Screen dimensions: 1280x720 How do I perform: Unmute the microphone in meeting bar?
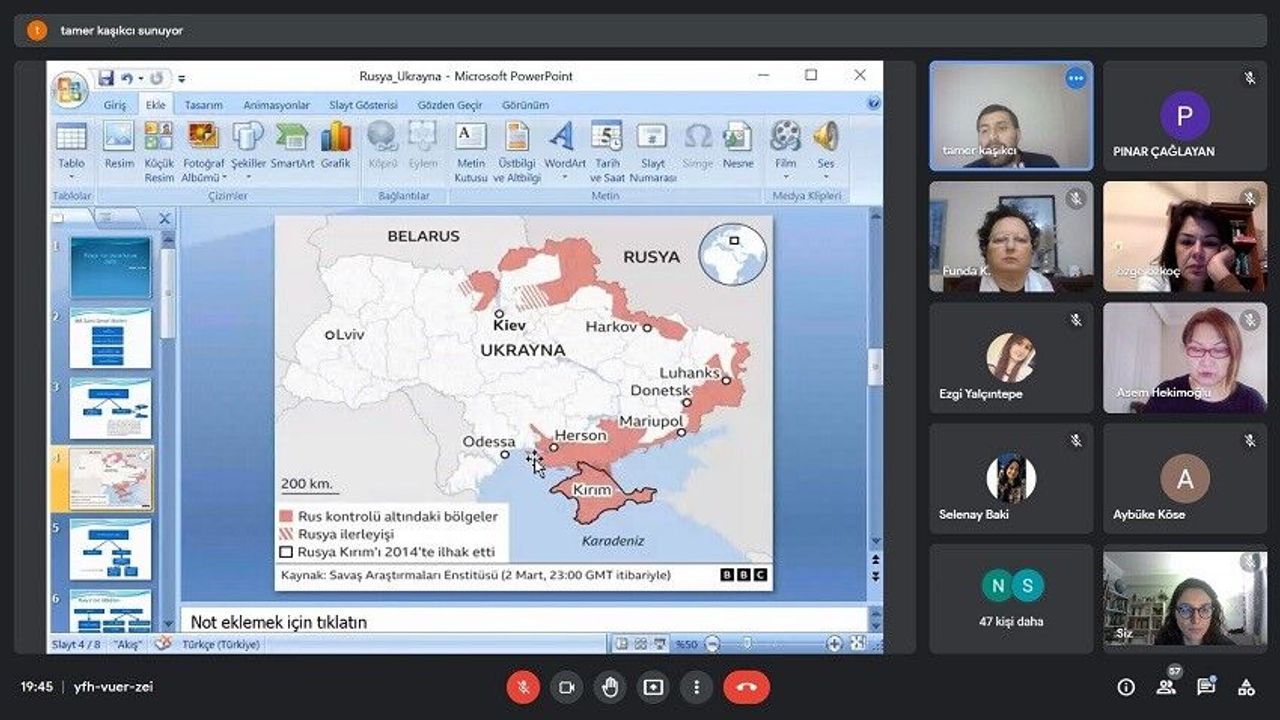pos(522,687)
